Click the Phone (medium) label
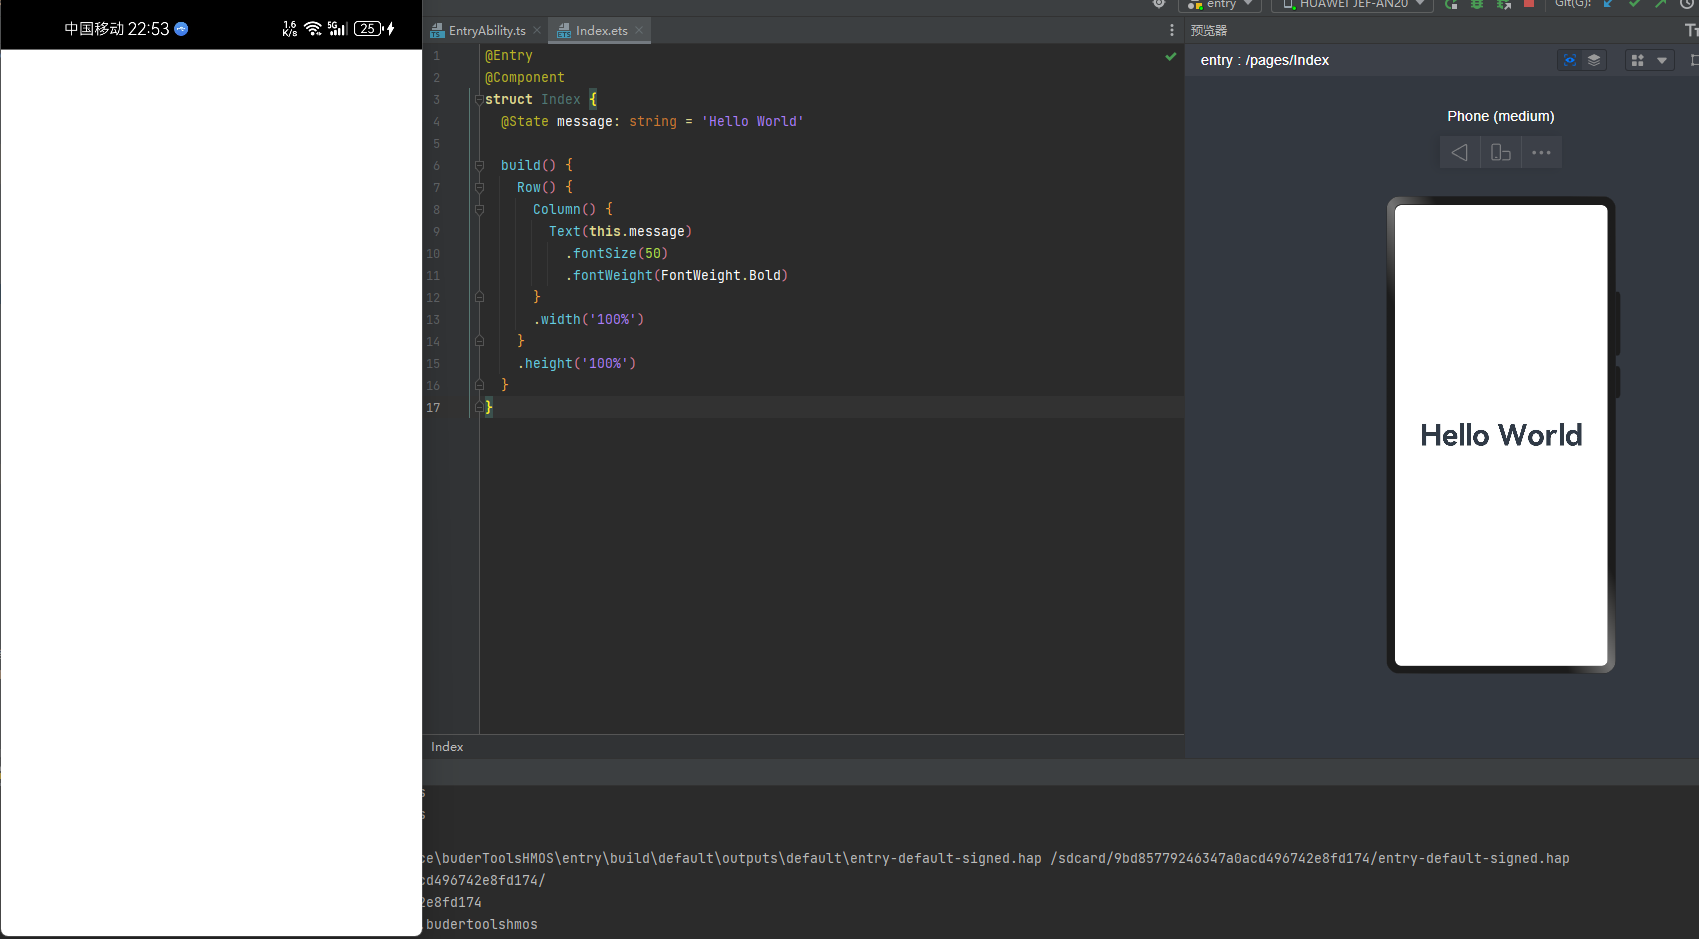 coord(1500,117)
